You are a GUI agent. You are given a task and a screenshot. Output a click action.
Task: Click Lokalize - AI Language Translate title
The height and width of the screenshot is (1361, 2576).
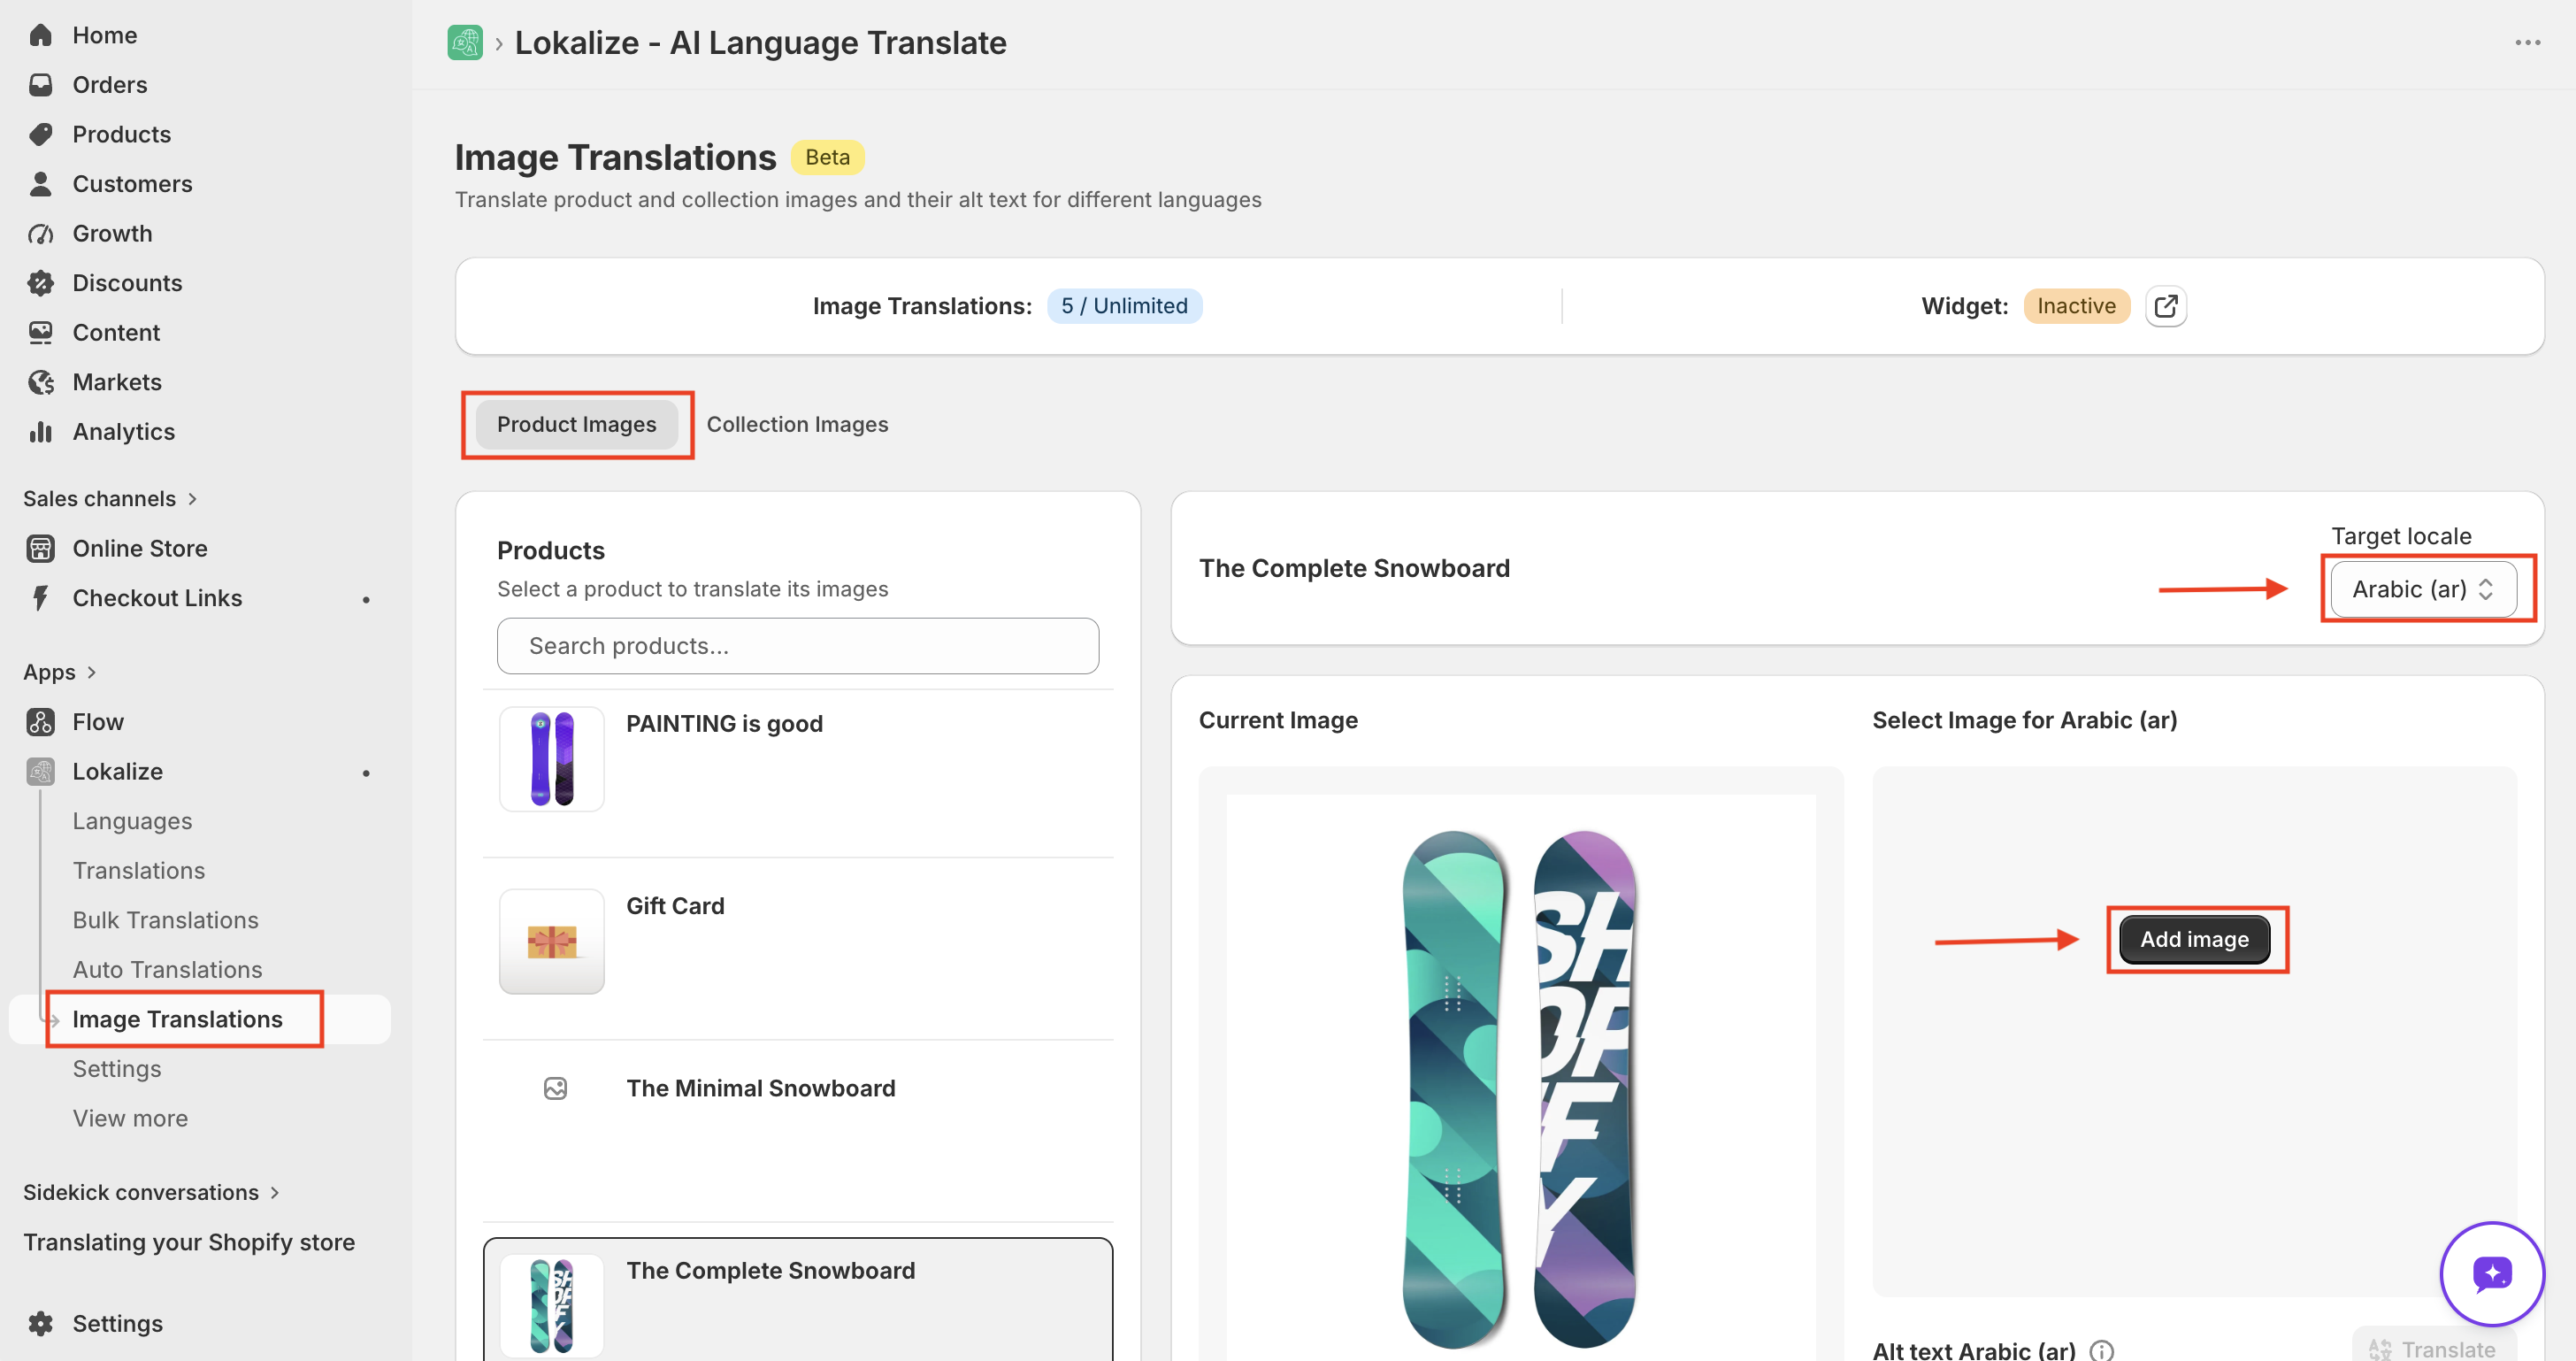point(760,43)
